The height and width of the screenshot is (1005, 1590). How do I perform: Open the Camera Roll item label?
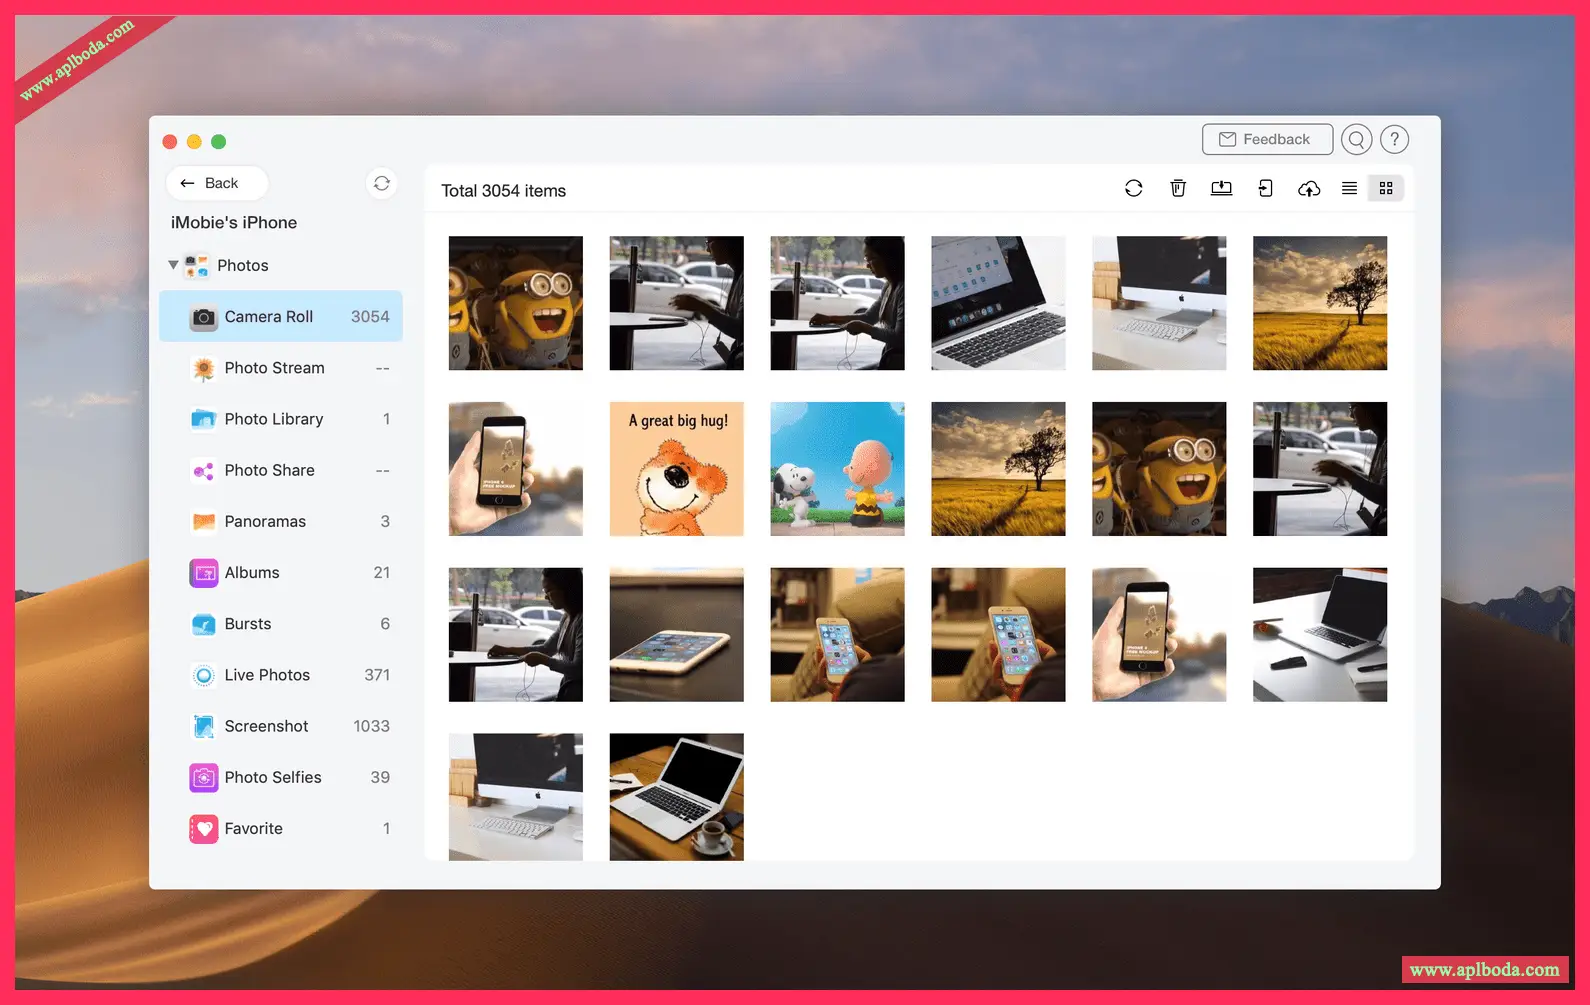[269, 317]
